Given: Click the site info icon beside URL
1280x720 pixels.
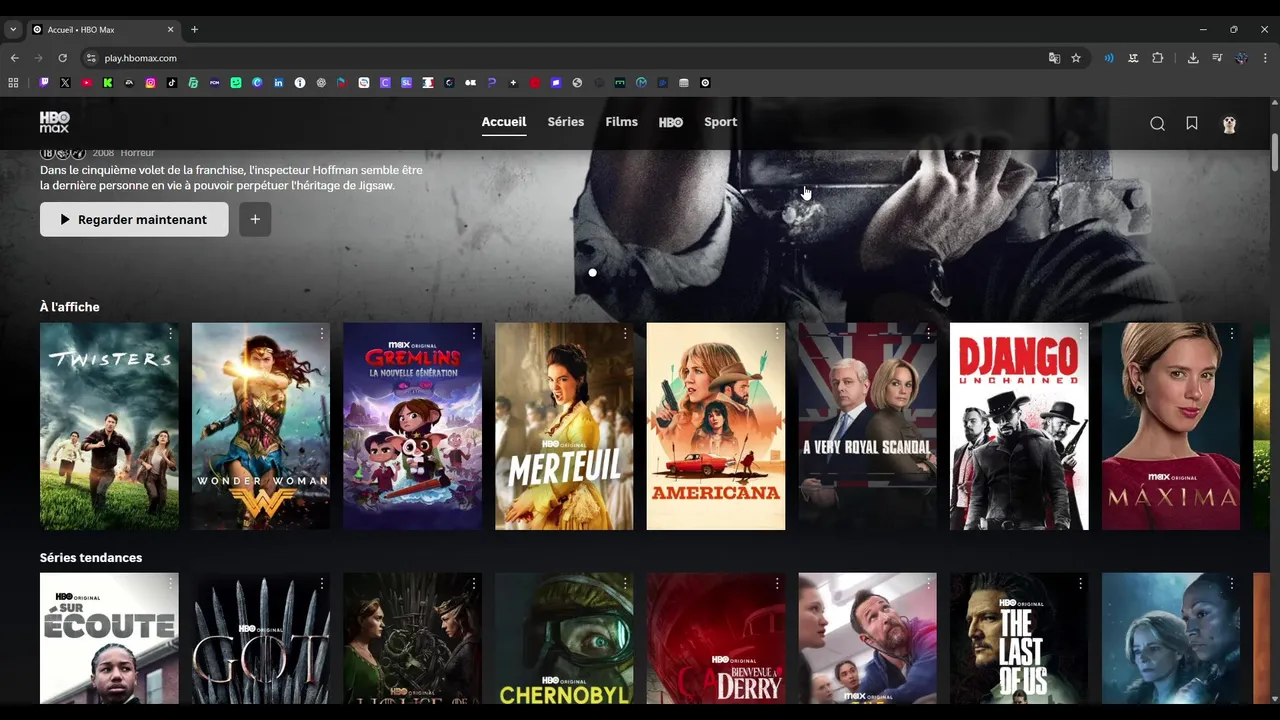Looking at the screenshot, I should [91, 58].
